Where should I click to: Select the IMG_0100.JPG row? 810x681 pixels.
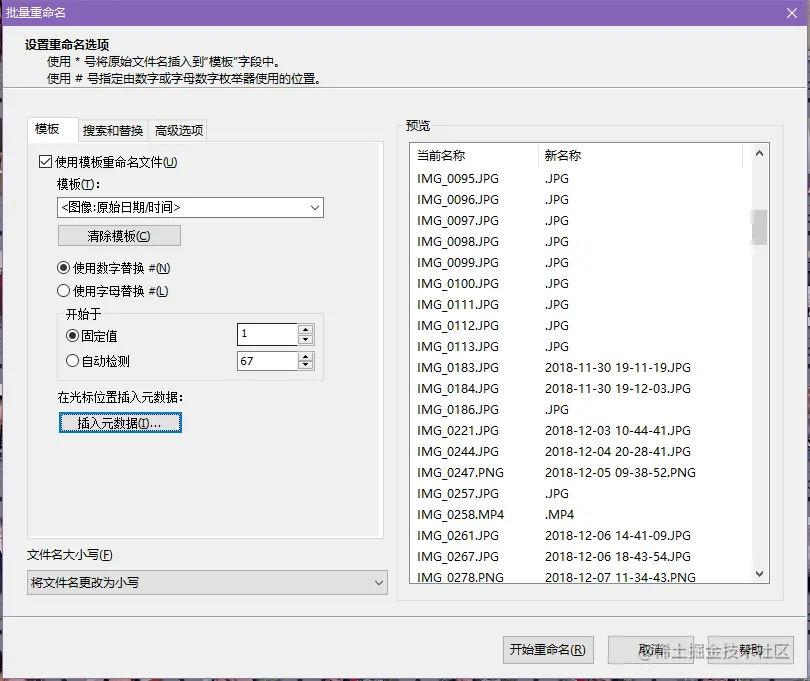[581, 284]
